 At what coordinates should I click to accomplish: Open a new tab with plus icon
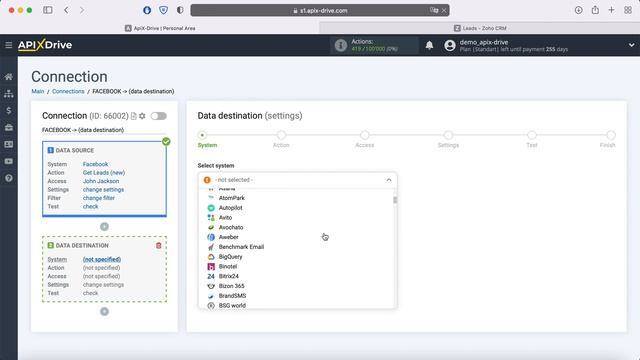pos(611,10)
